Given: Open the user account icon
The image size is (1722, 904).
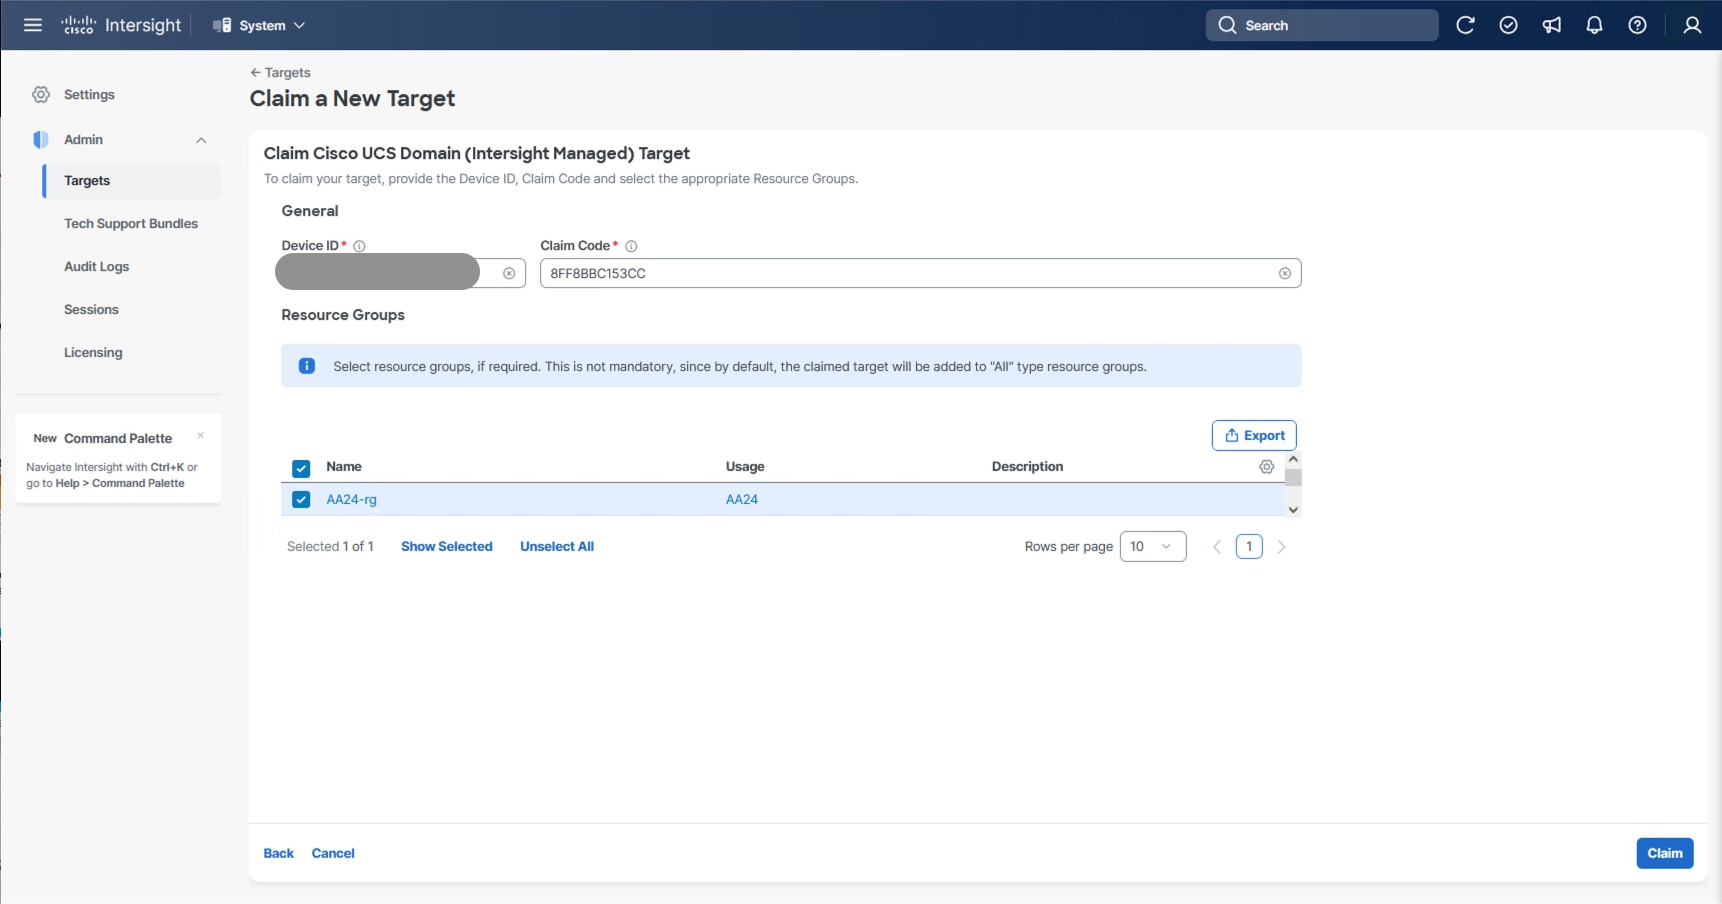Looking at the screenshot, I should click(x=1692, y=25).
